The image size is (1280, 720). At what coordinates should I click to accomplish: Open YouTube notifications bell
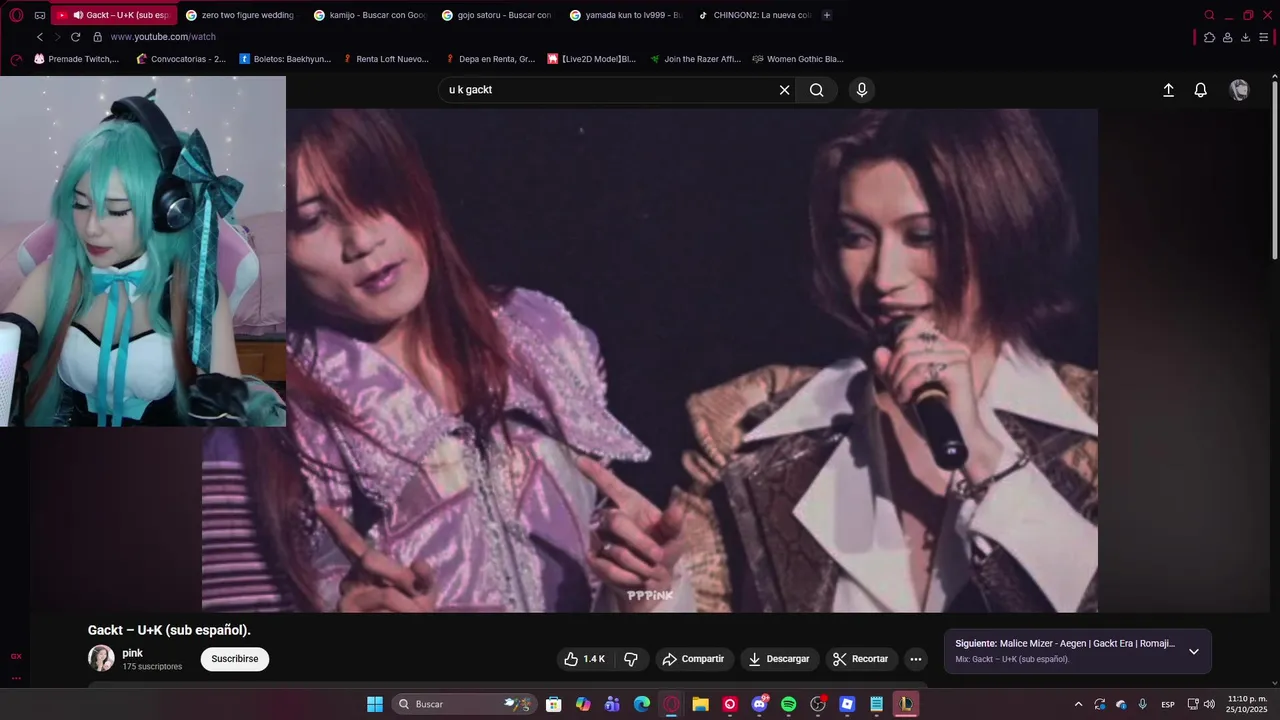pos(1201,90)
